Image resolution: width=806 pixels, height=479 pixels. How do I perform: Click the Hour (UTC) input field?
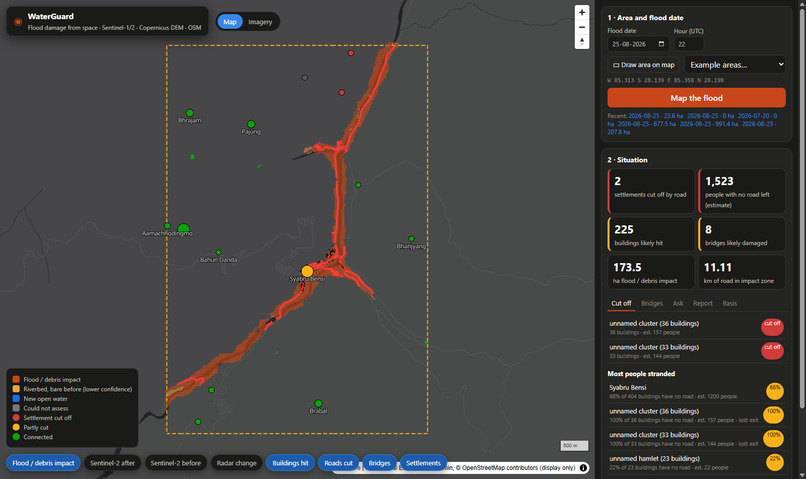pos(688,44)
